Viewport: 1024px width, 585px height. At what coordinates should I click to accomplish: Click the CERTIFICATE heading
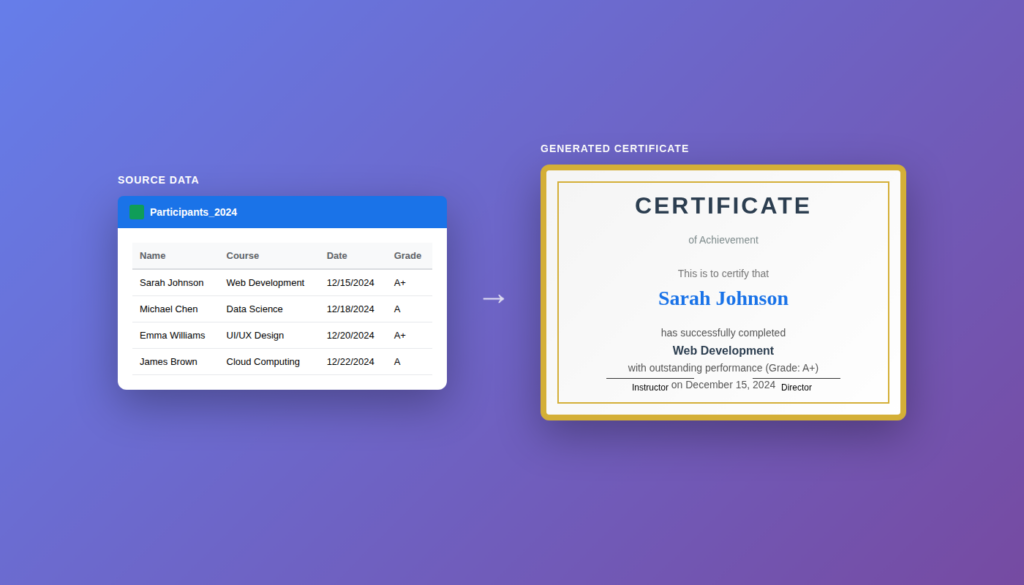pos(723,206)
